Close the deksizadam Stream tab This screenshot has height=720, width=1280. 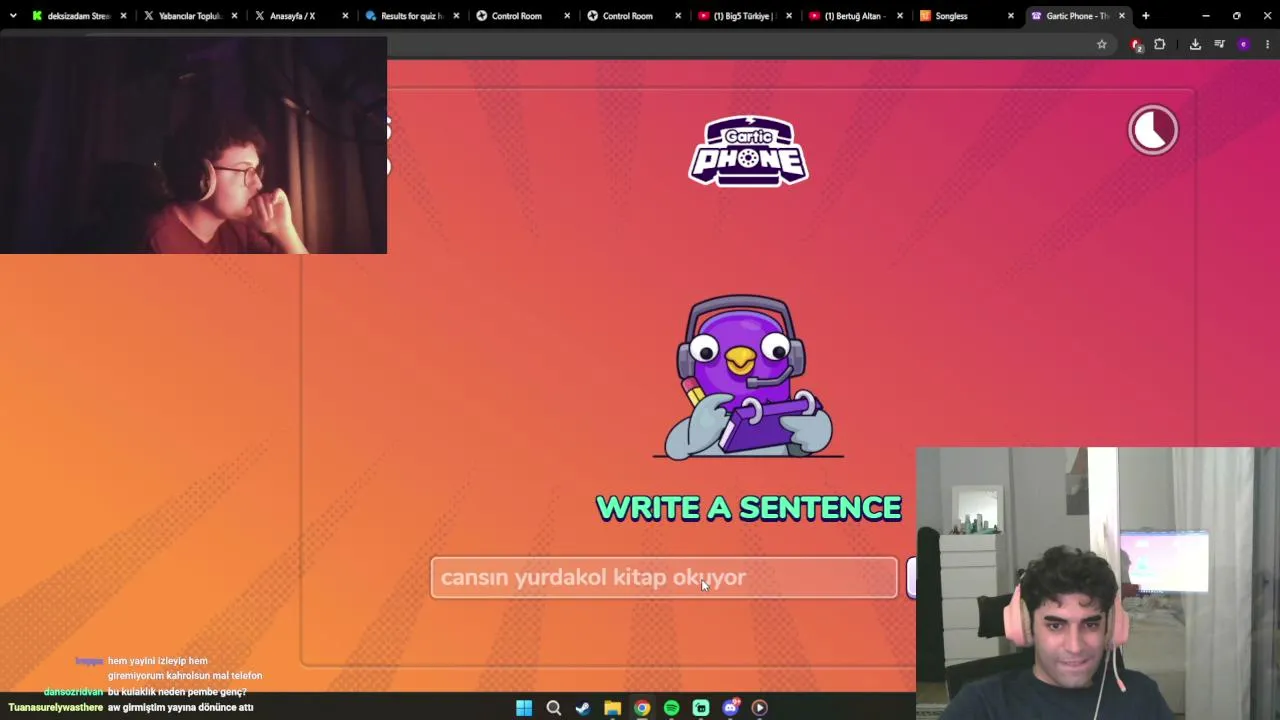(124, 16)
